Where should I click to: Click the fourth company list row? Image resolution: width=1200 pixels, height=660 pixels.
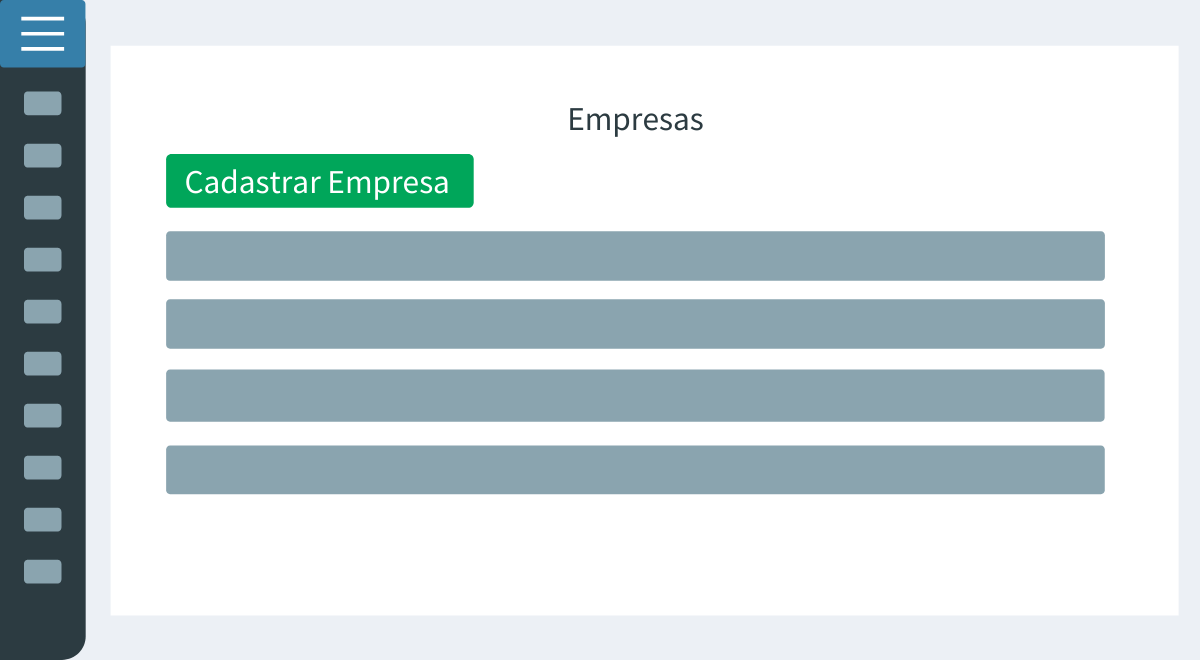click(x=635, y=470)
